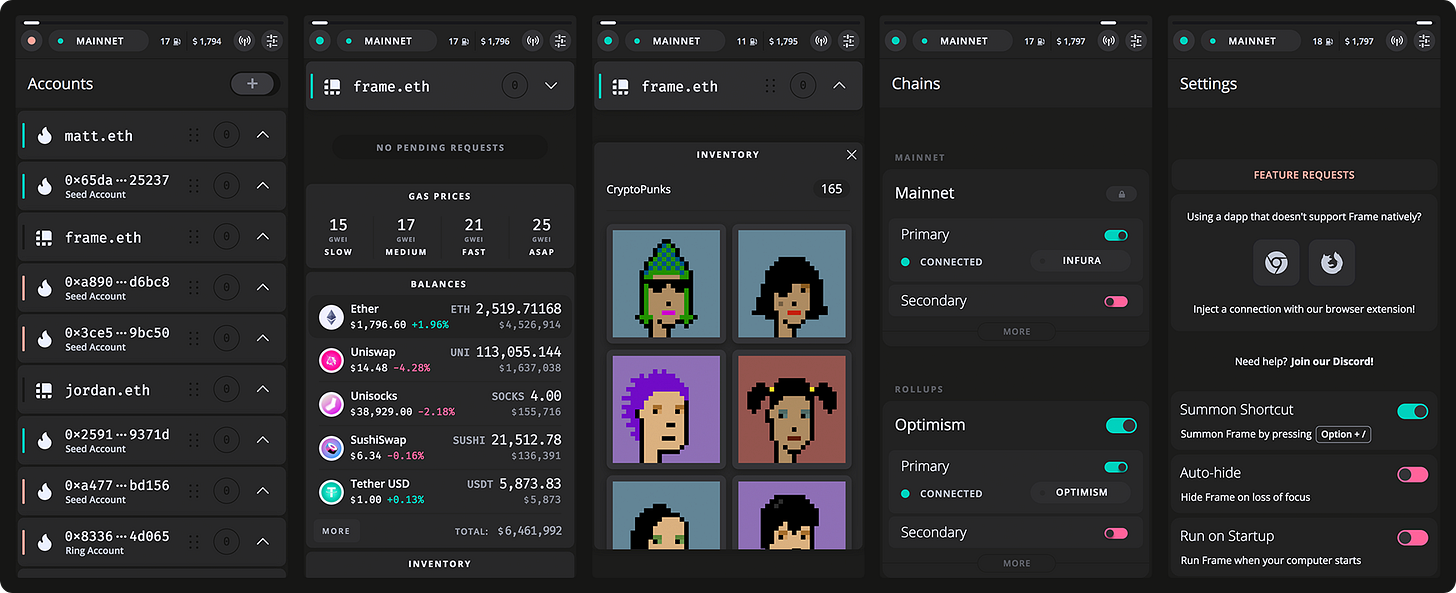Open request count badge on 0xa890…d6bc8 row
This screenshot has width=1456, height=593.
(x=226, y=287)
